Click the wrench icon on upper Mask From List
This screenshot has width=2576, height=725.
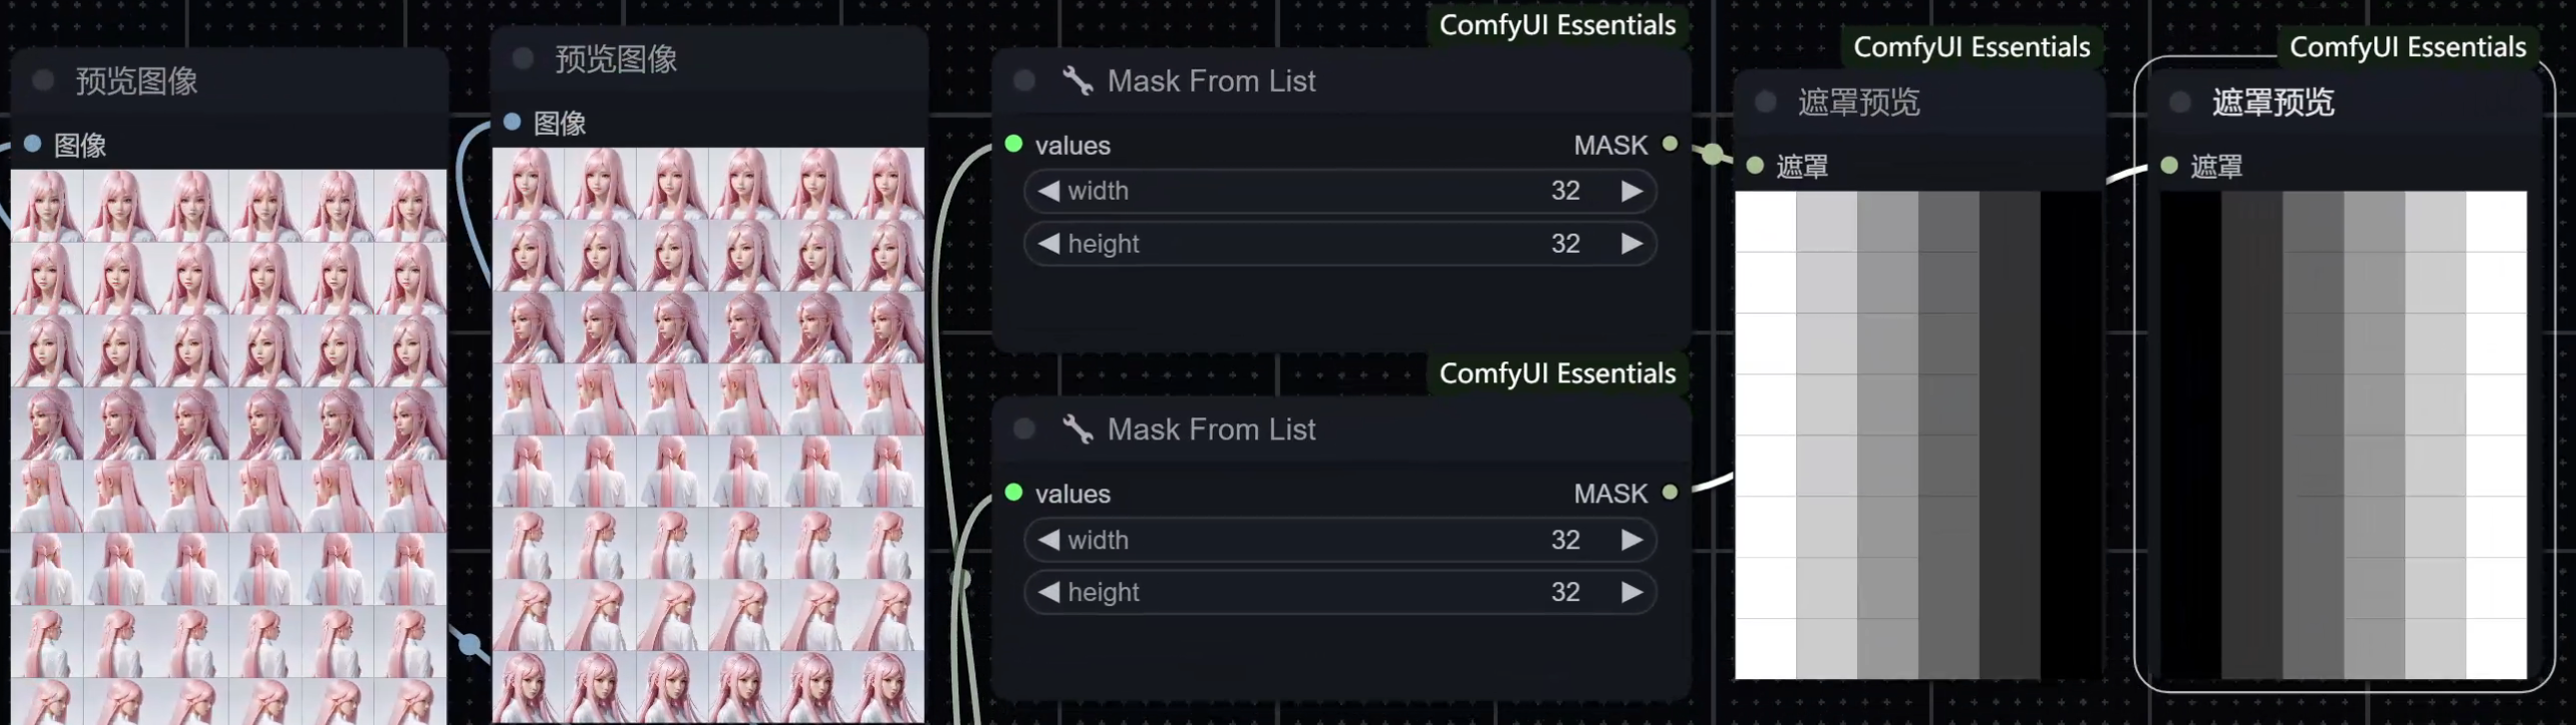click(x=1076, y=81)
